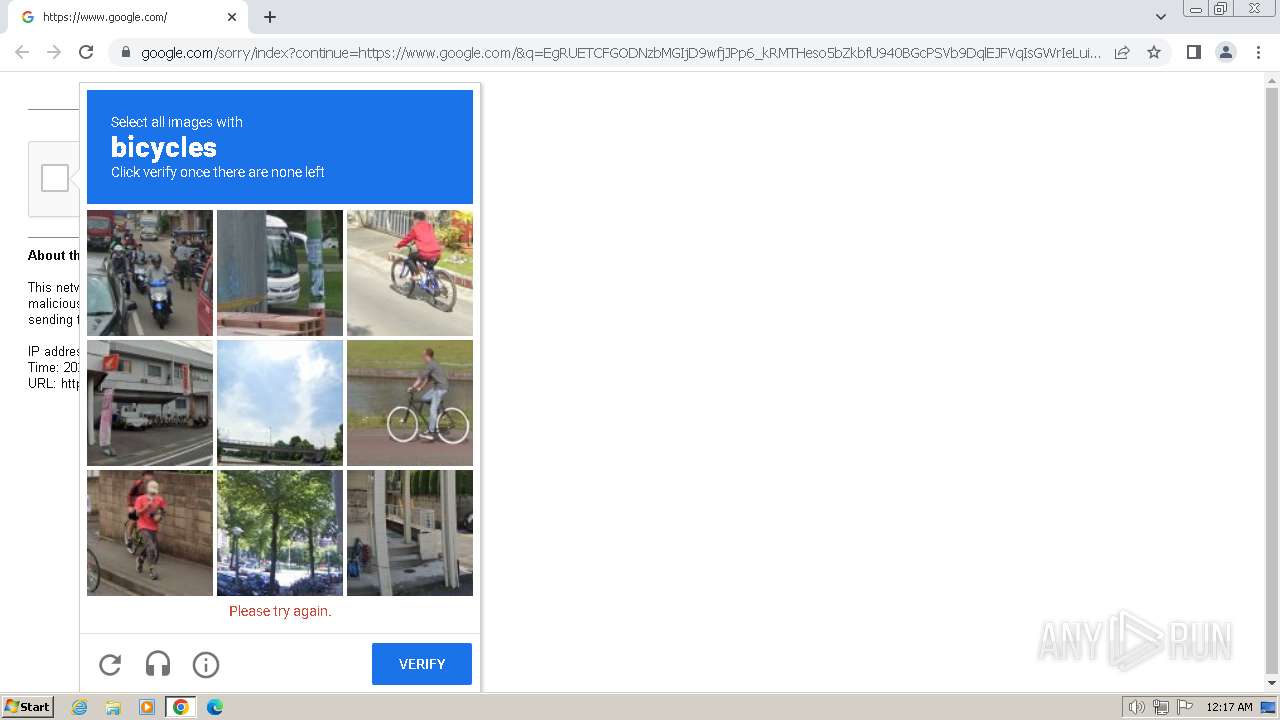Open Action Center flag icon
Screen dimensions: 1280x720
click(1185, 707)
